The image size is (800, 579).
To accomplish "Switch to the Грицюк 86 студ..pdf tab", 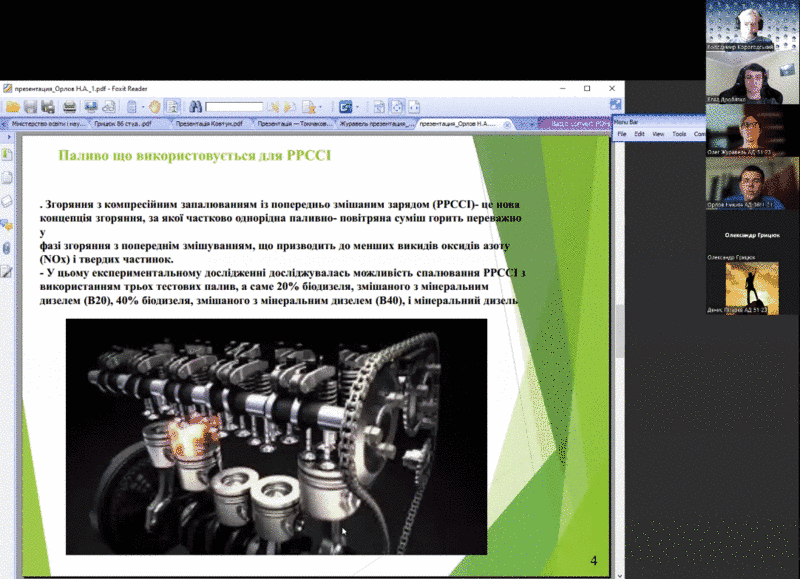I will [123, 123].
